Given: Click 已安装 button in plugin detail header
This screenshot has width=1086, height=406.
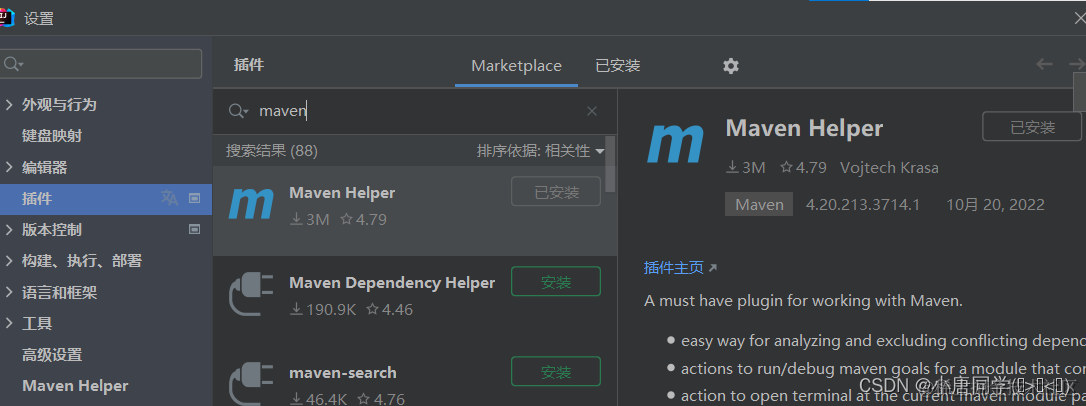Looking at the screenshot, I should pos(1031,127).
